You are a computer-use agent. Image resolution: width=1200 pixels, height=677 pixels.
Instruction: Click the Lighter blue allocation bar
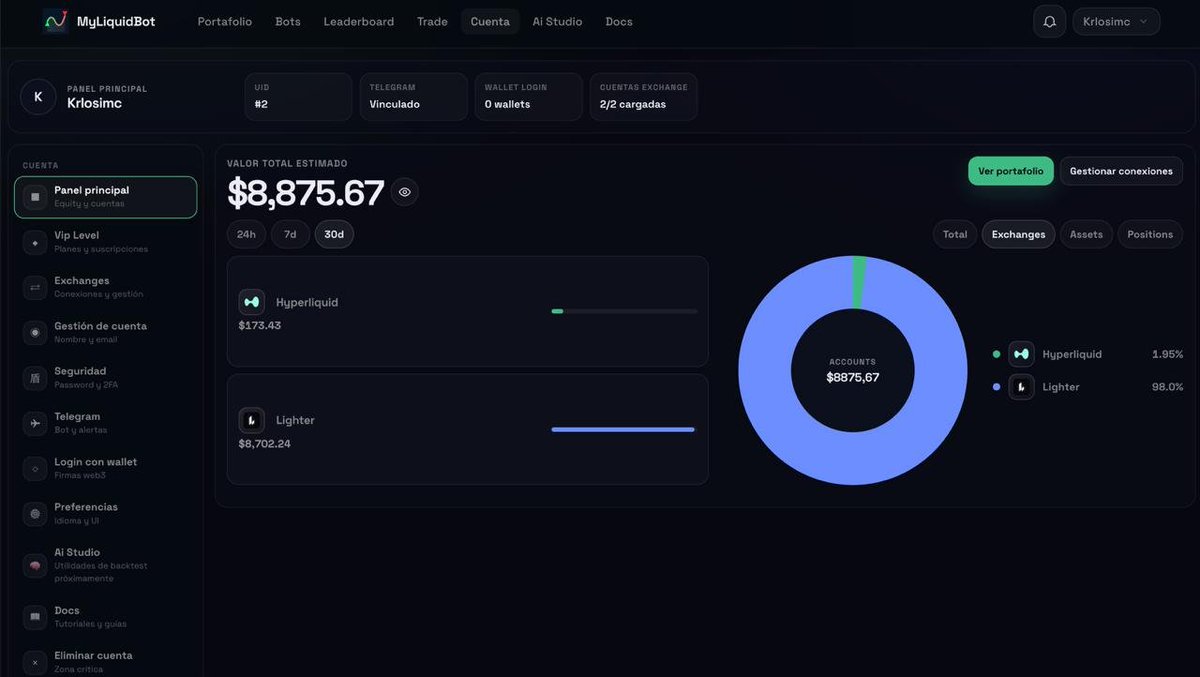tap(623, 429)
